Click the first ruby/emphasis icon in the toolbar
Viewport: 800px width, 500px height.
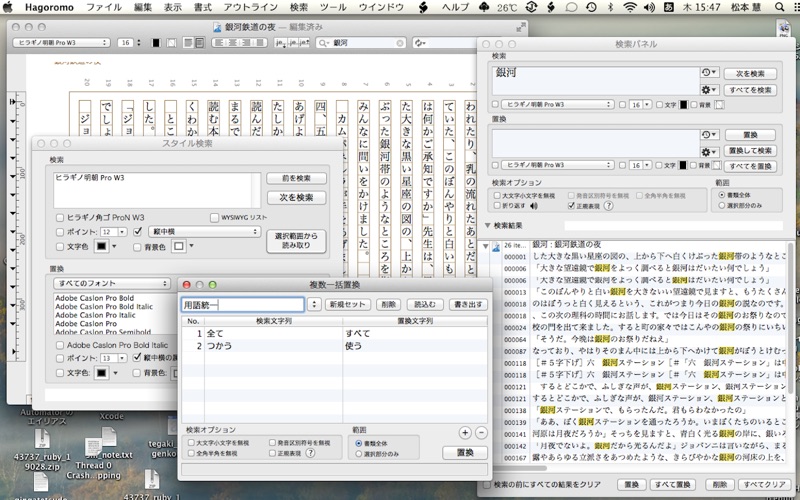point(280,43)
